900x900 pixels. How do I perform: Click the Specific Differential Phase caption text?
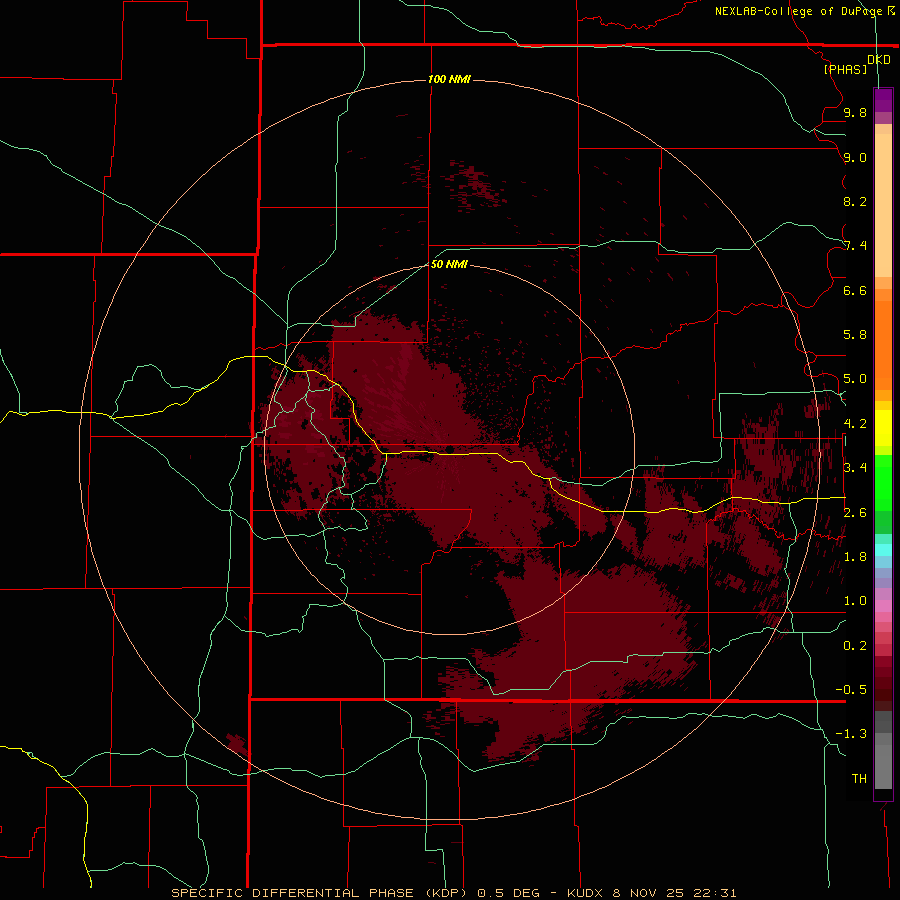pos(453,893)
